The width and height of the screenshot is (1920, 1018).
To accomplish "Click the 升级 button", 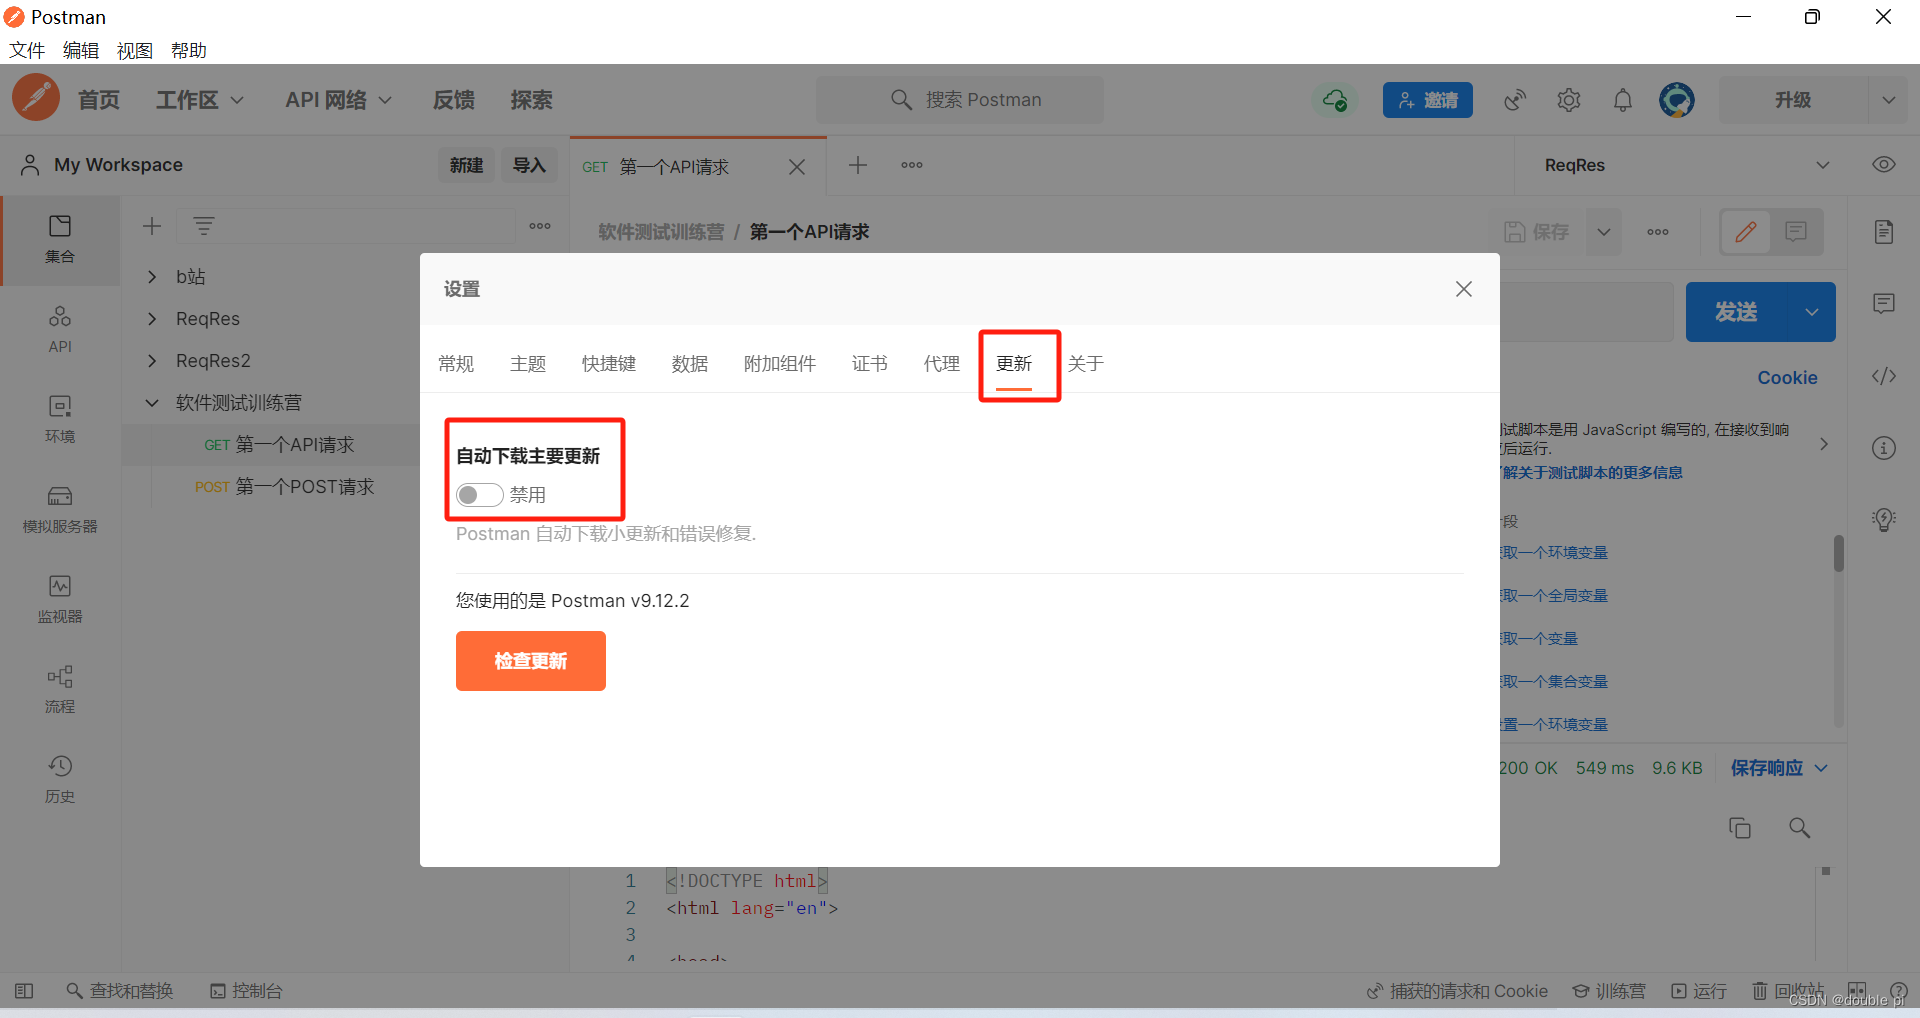I will pos(1793,100).
